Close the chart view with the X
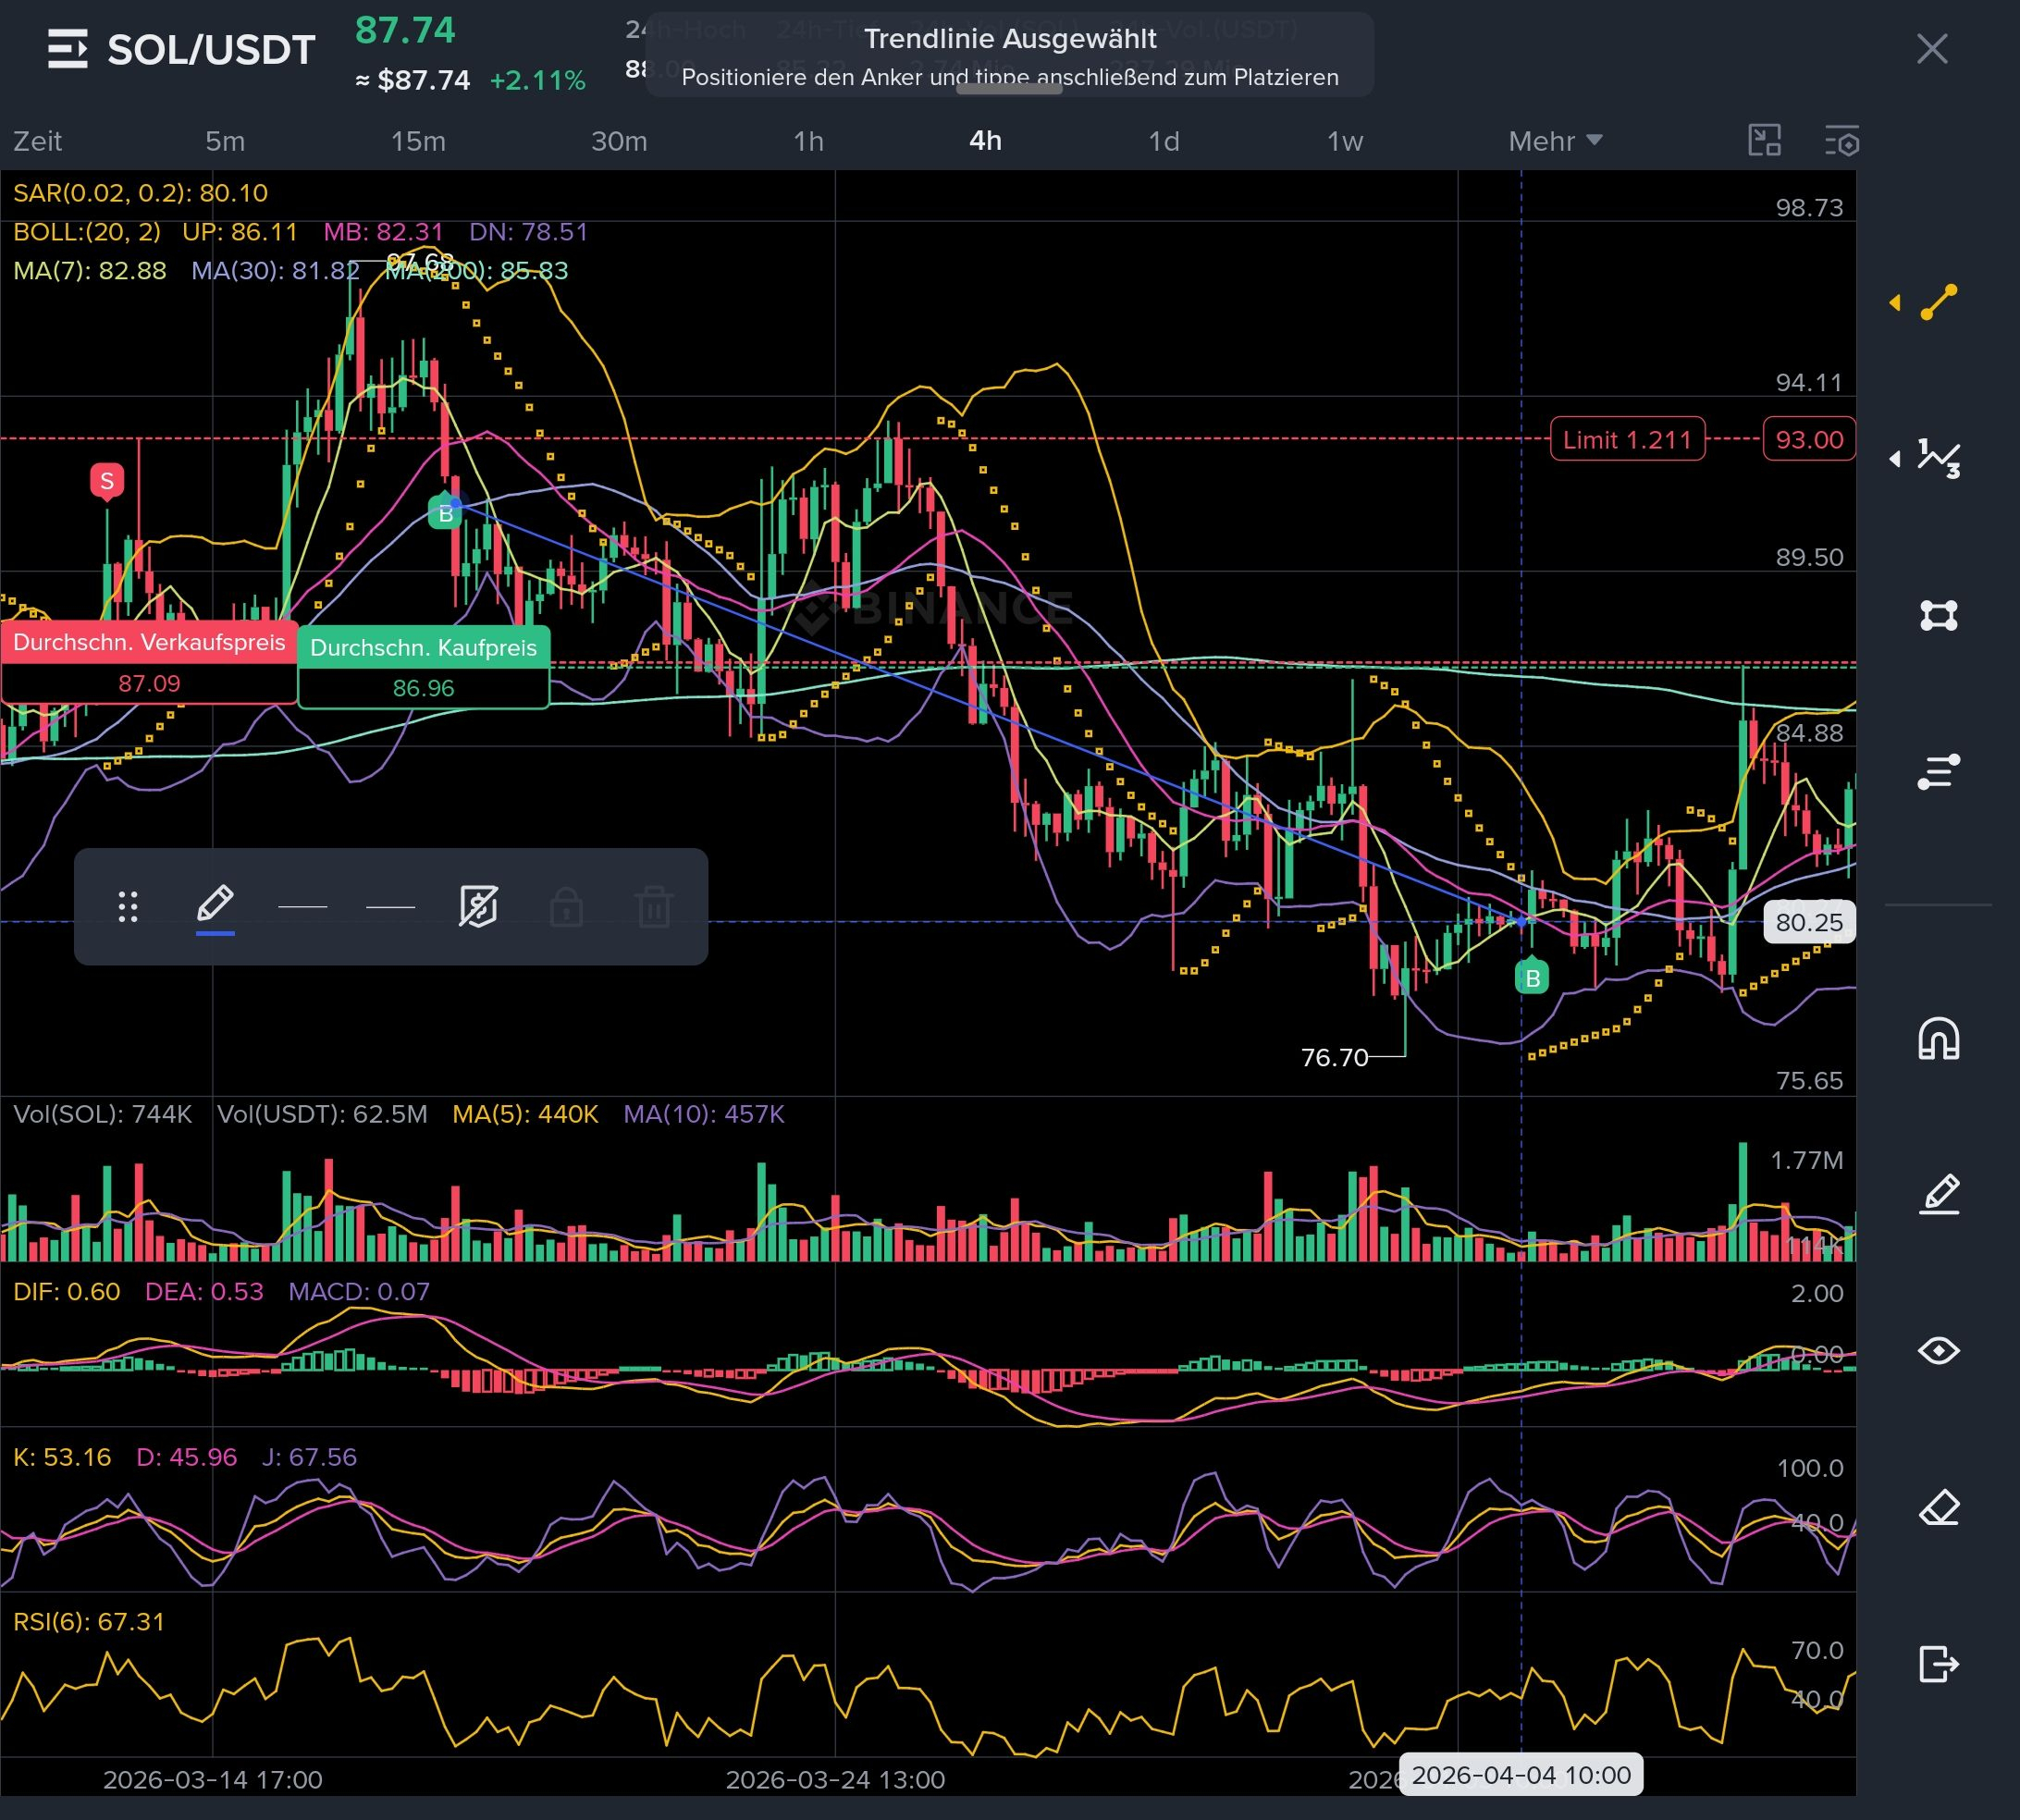Viewport: 2020px width, 1820px height. click(1932, 48)
